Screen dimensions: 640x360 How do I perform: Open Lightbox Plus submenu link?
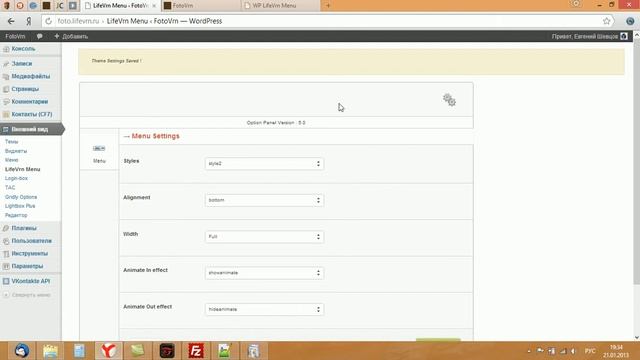(20, 206)
